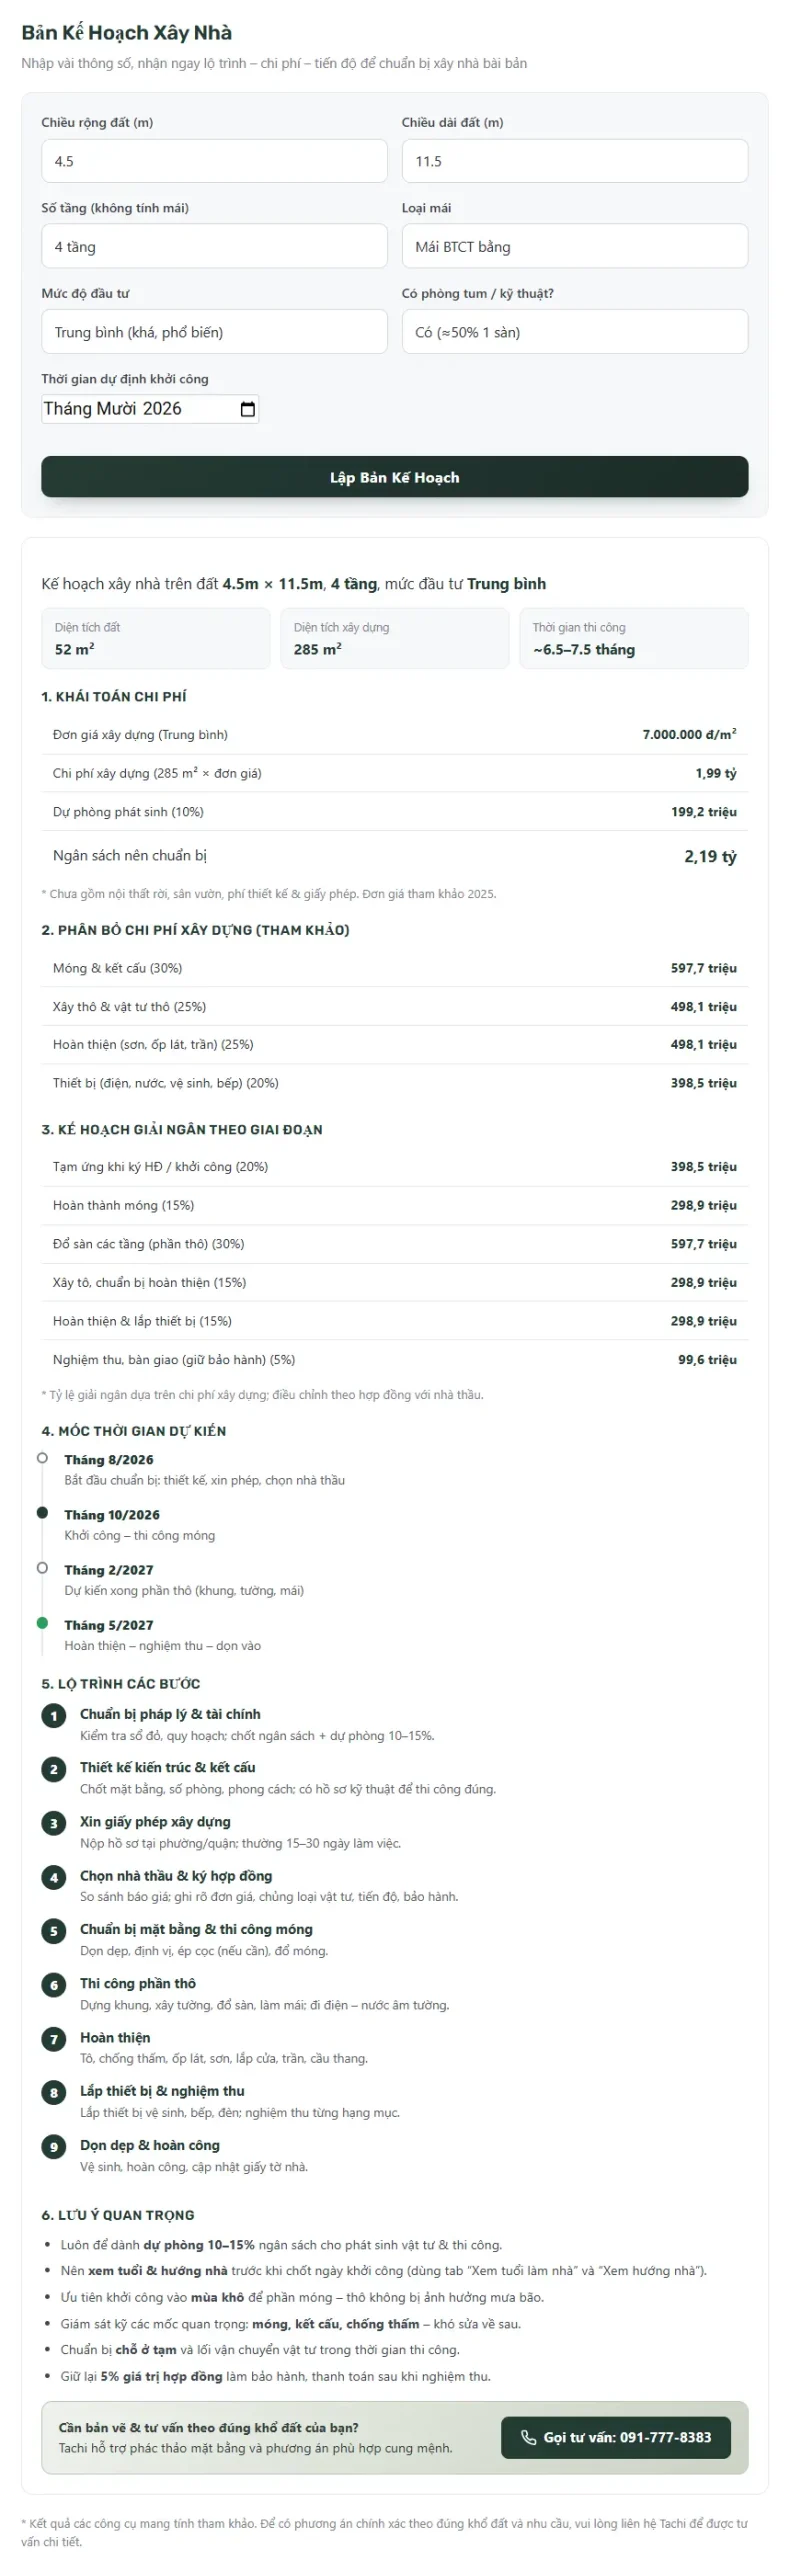Click step 5 circle Chuẩn bị mặt bằng
Image resolution: width=790 pixels, height=2560 pixels.
(x=54, y=1931)
